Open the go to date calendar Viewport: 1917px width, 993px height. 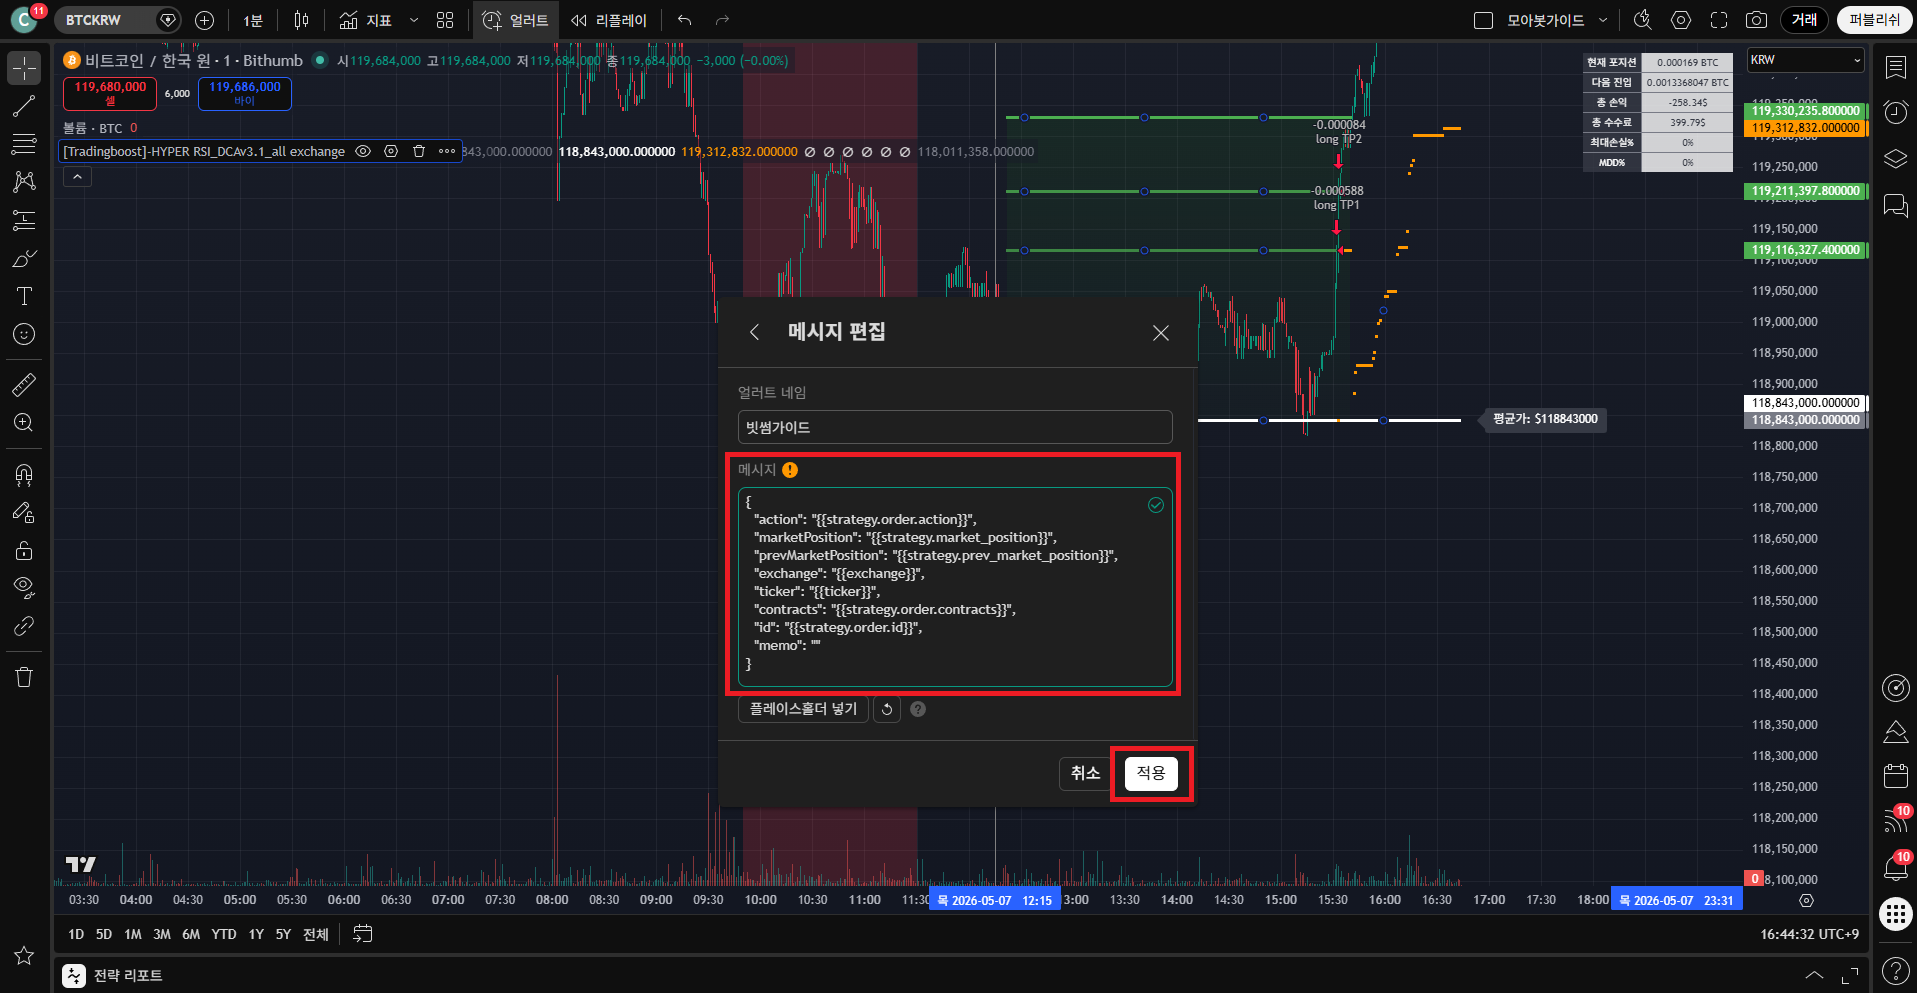(362, 934)
